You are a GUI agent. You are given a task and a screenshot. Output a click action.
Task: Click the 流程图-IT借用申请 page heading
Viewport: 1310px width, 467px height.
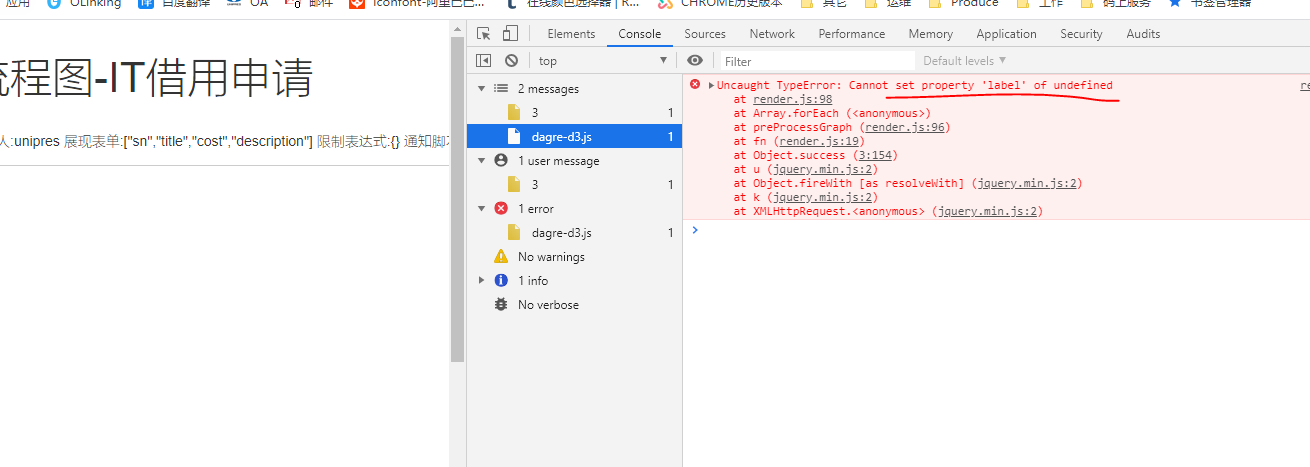pos(156,79)
